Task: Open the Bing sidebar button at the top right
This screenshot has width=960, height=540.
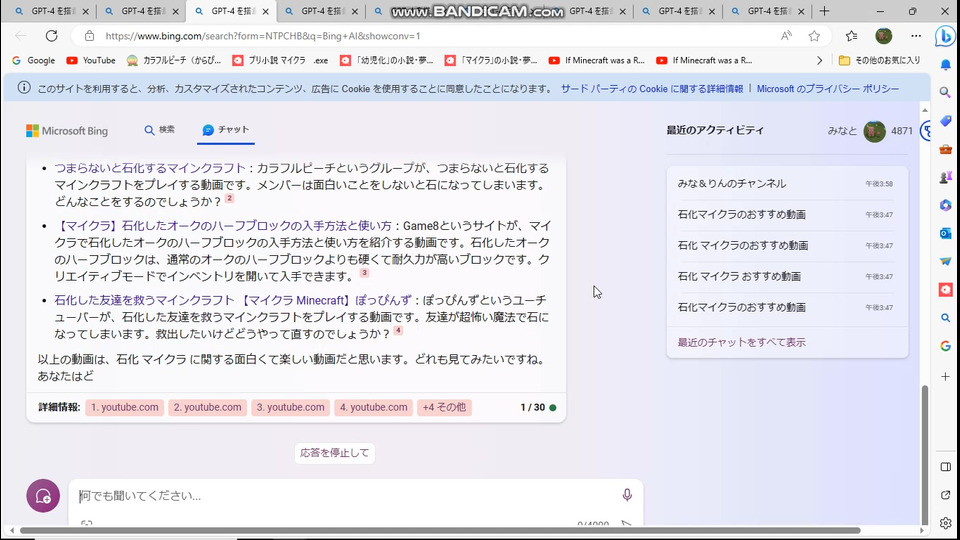Action: (945, 37)
